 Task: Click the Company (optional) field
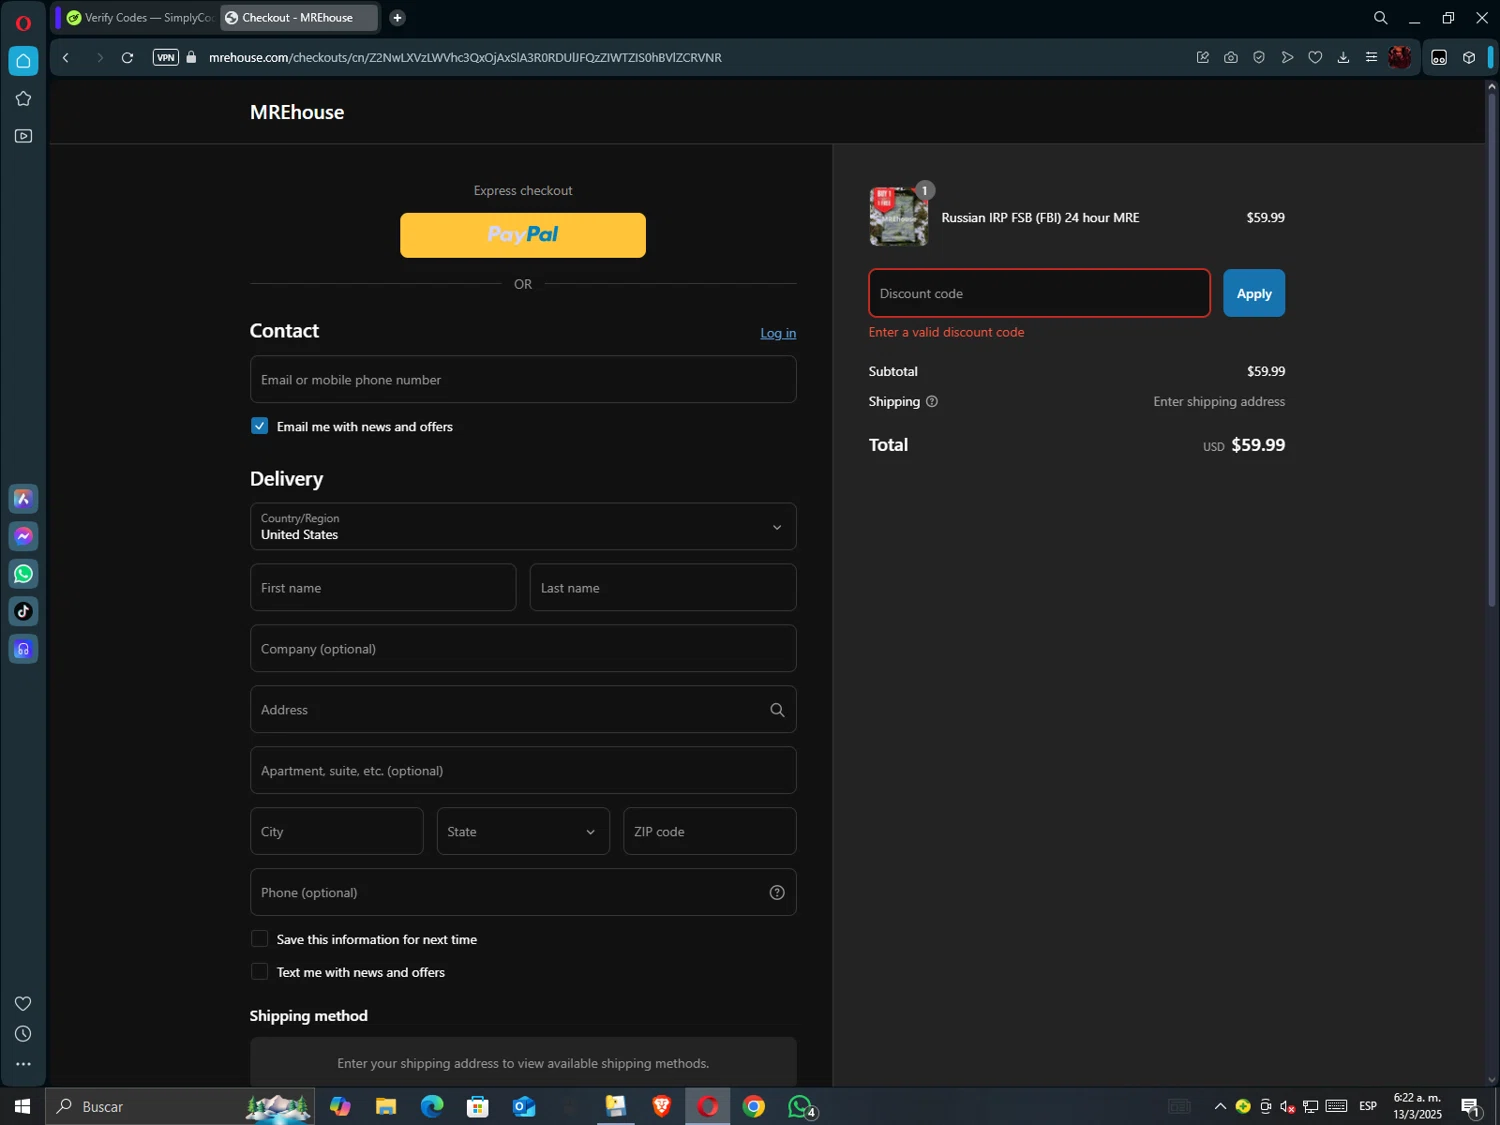coord(523,649)
